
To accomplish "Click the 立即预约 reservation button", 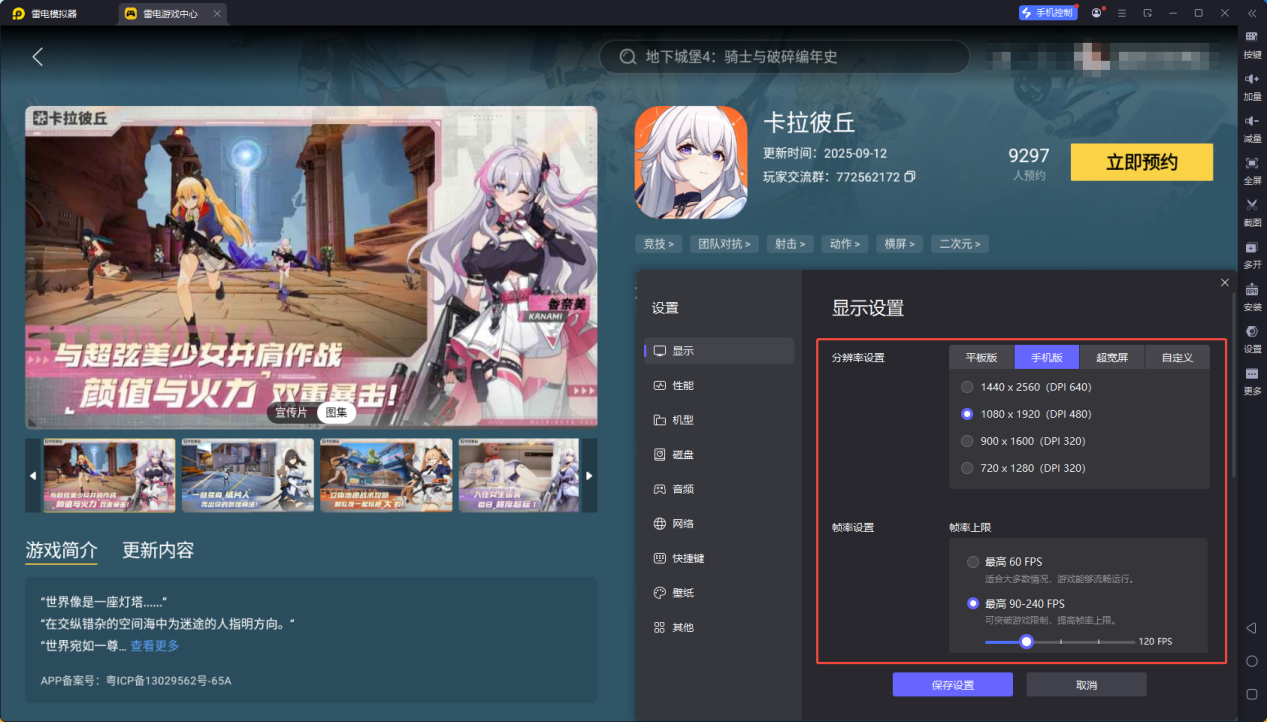I will pos(1141,162).
